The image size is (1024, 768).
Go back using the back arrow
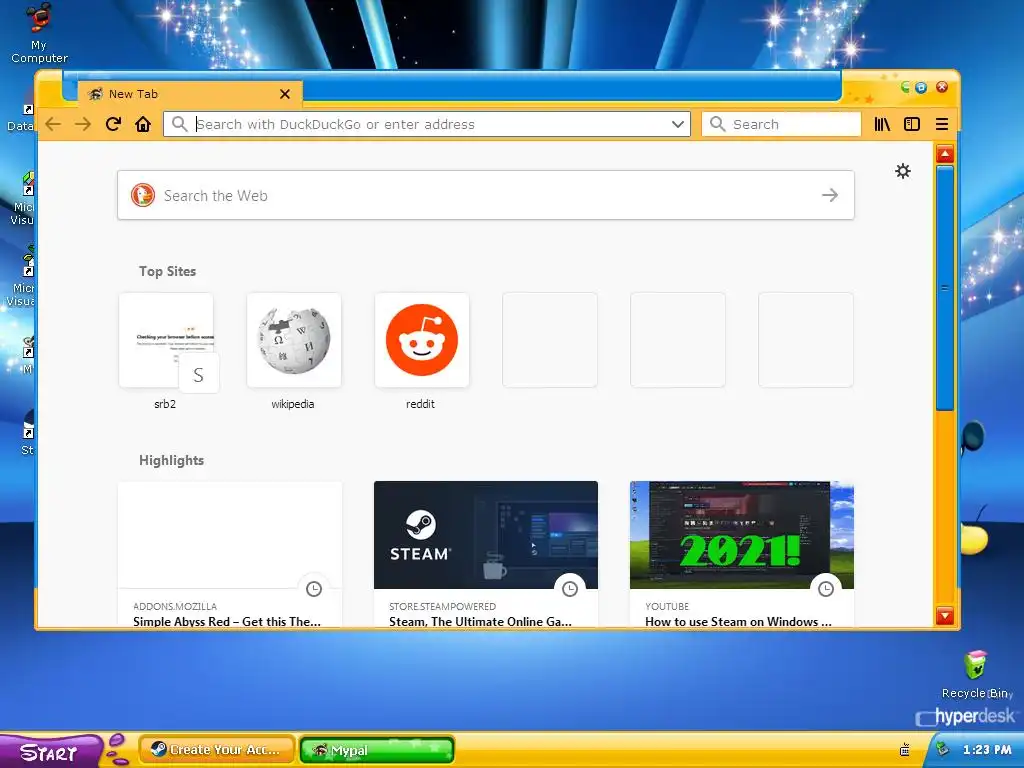coord(53,124)
